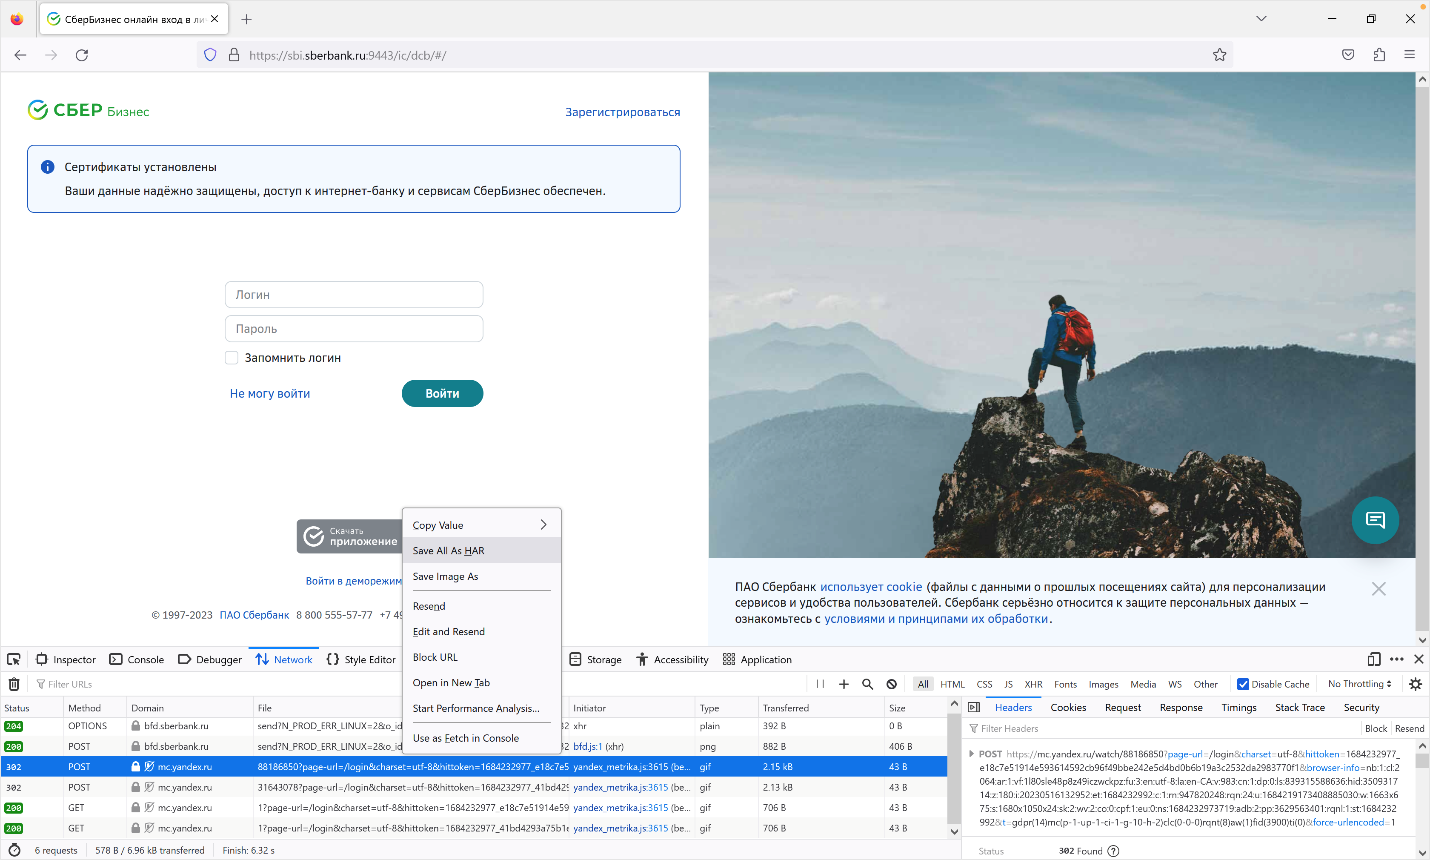Dismiss the cookie notice
Screen dimensions: 1430x860
click(x=1379, y=589)
